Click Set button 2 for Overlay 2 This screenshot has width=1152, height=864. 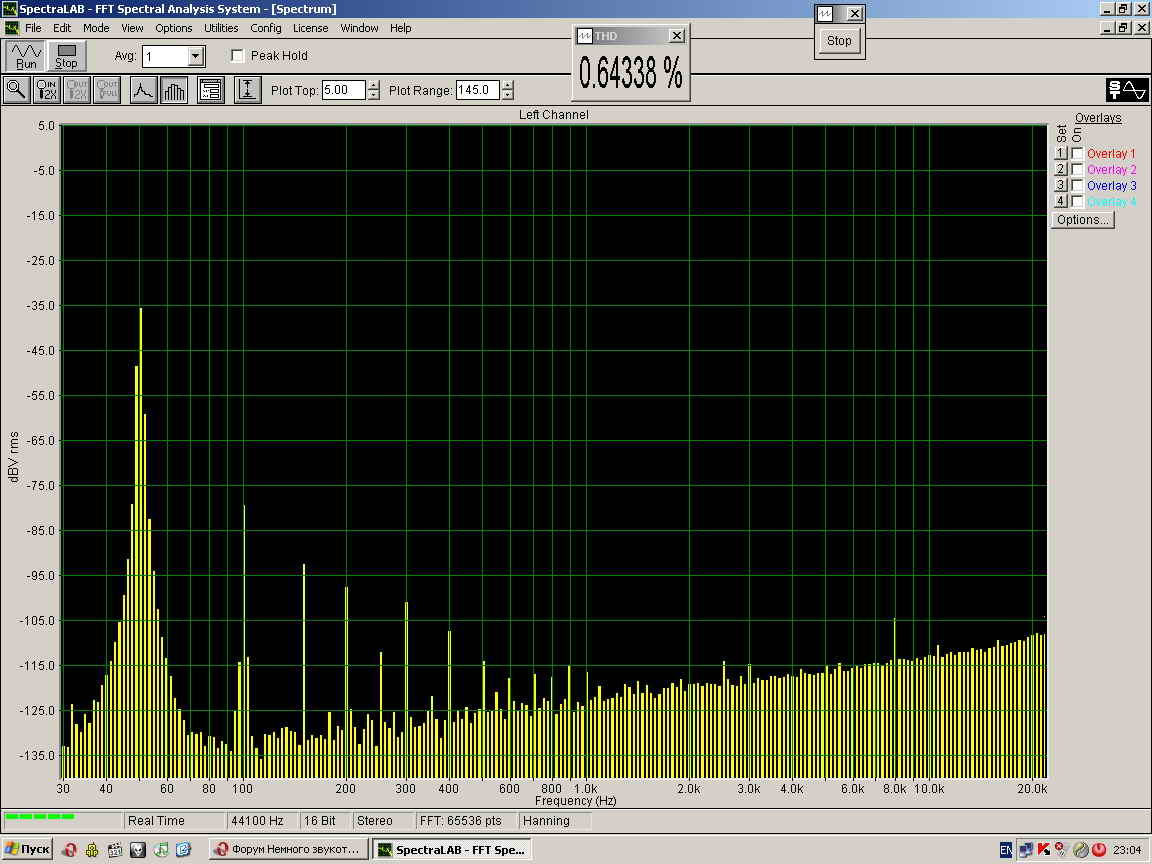tap(1061, 170)
